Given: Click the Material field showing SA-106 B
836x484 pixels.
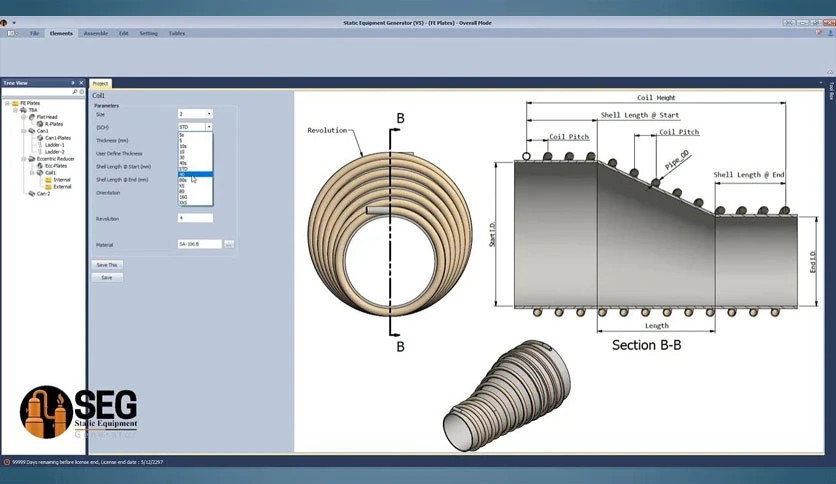Looking at the screenshot, I should [199, 244].
